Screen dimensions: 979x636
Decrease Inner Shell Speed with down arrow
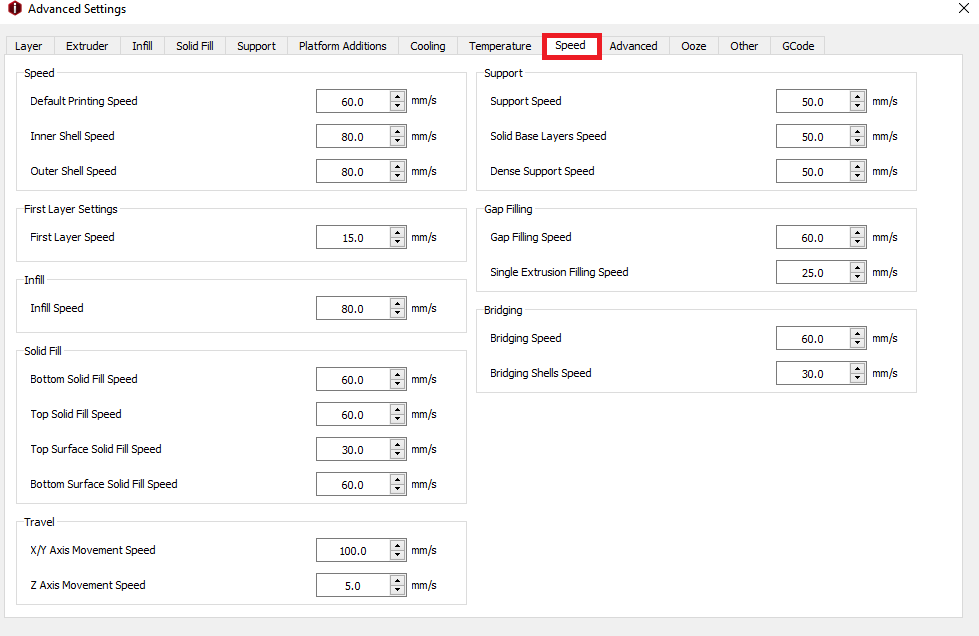[x=398, y=141]
